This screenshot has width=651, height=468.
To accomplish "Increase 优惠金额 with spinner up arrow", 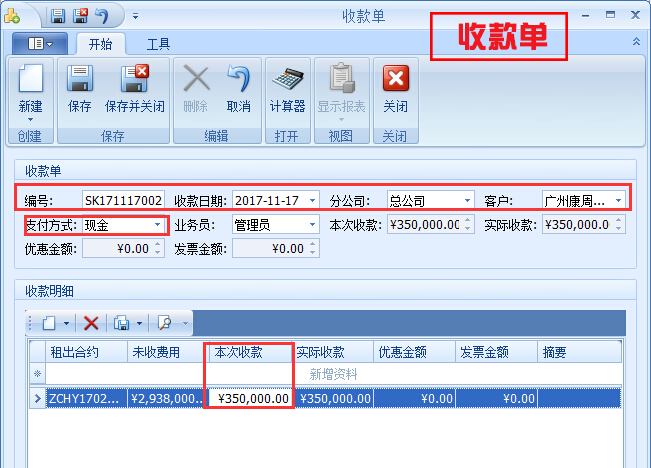I will (x=157, y=245).
